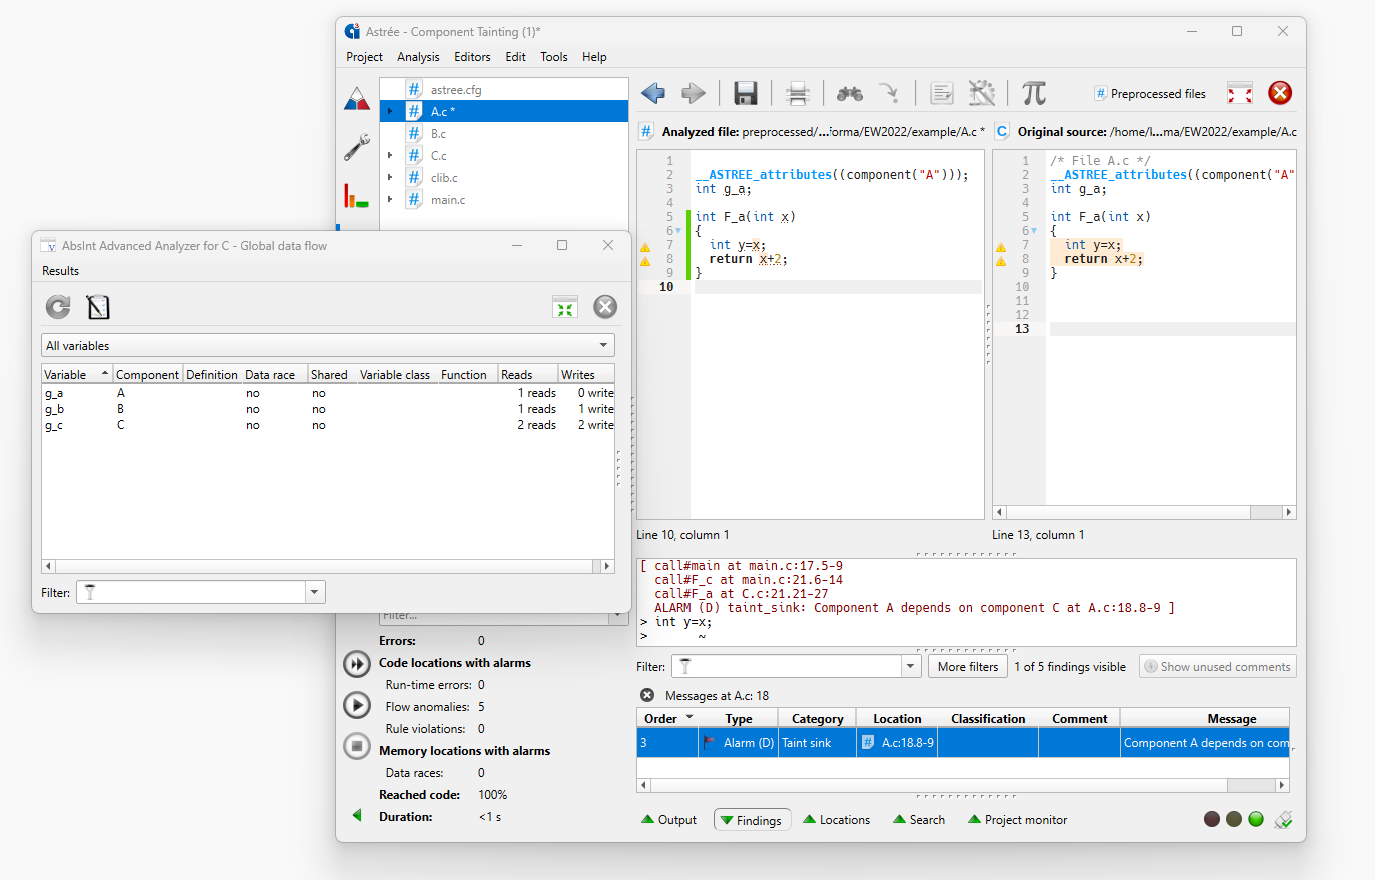The height and width of the screenshot is (880, 1375).
Task: Open the Project menu
Action: 364,57
